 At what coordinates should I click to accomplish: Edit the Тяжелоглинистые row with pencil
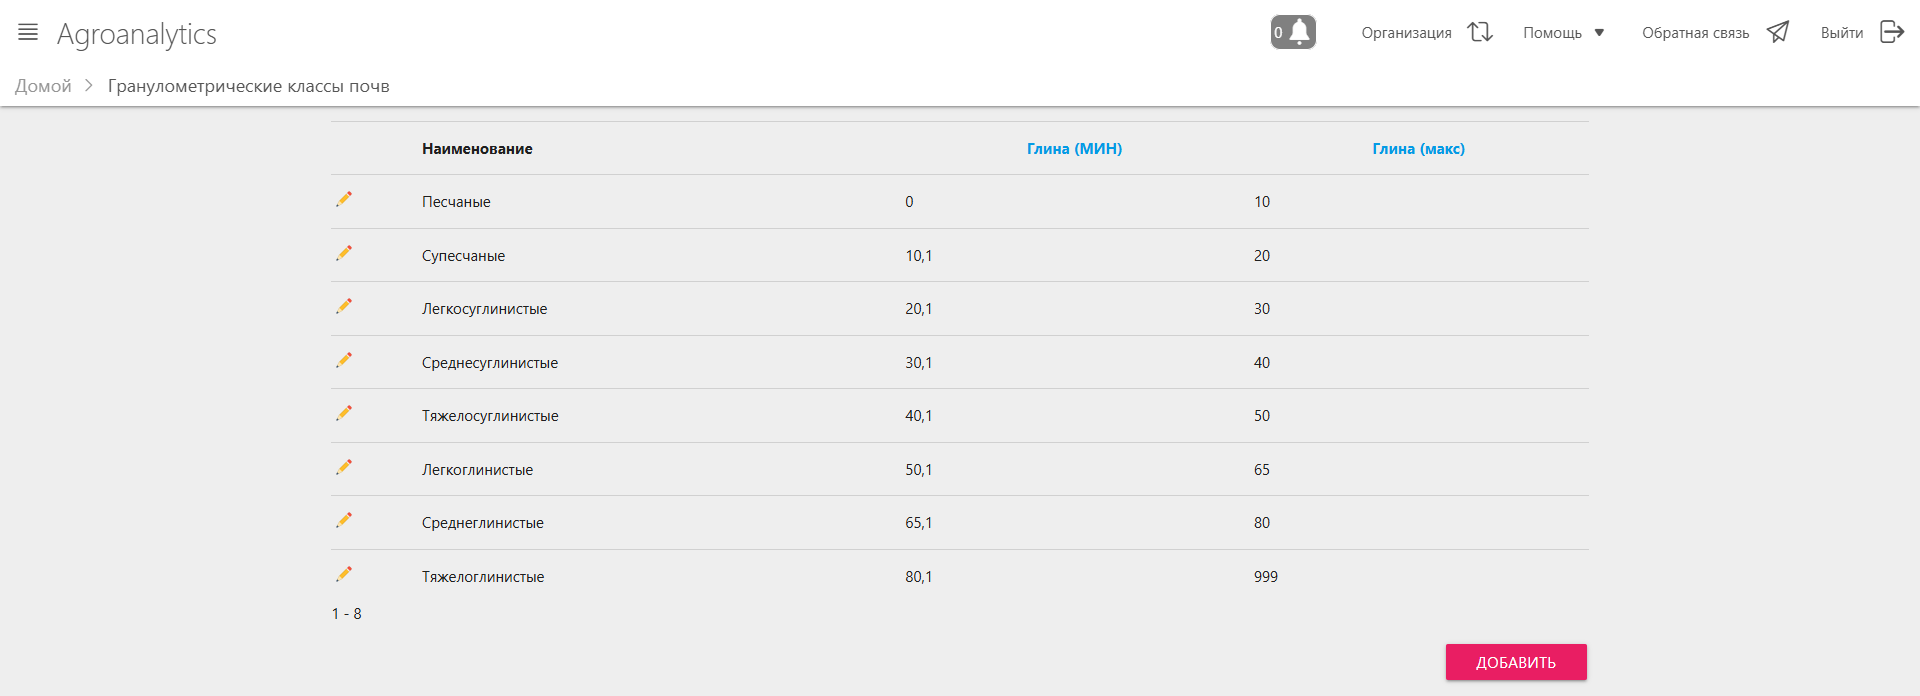tap(344, 574)
